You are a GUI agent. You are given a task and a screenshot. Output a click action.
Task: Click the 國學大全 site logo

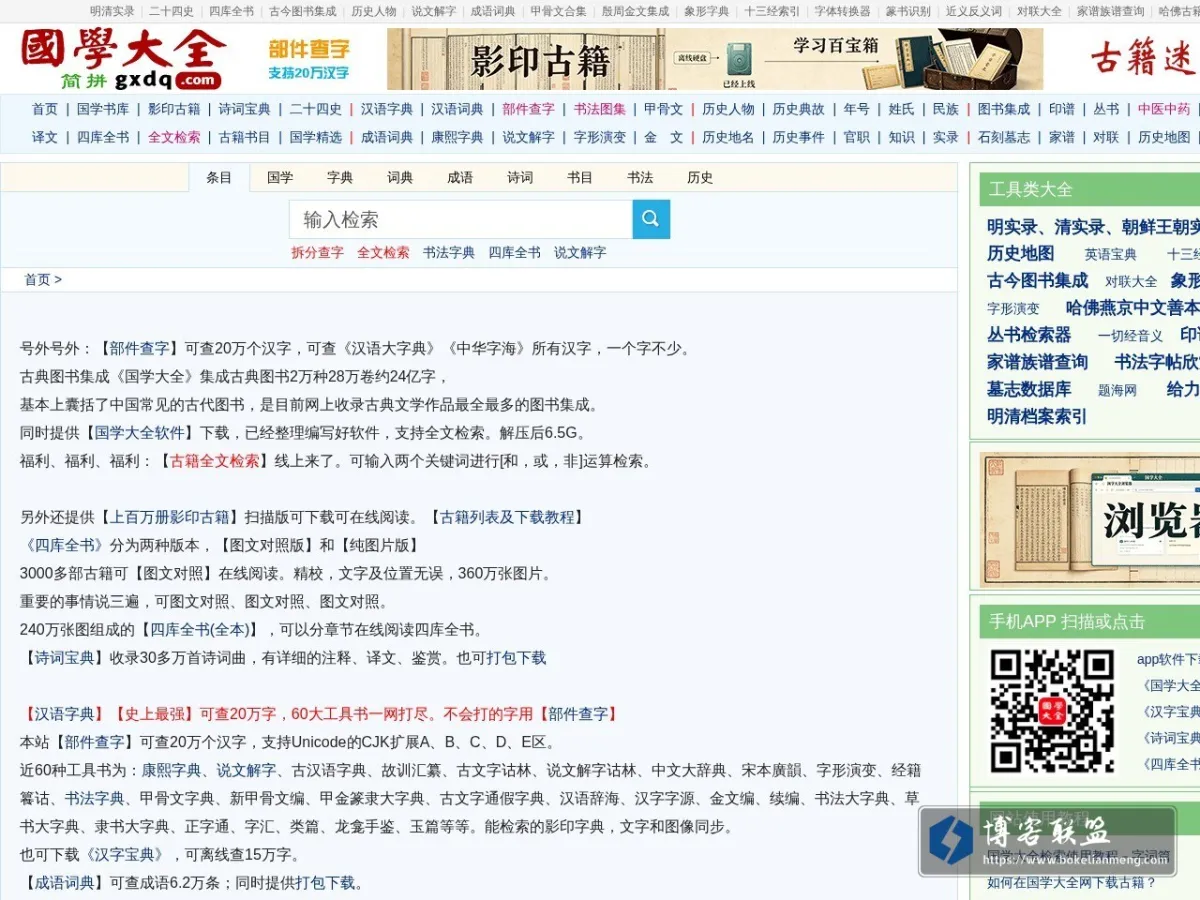122,59
